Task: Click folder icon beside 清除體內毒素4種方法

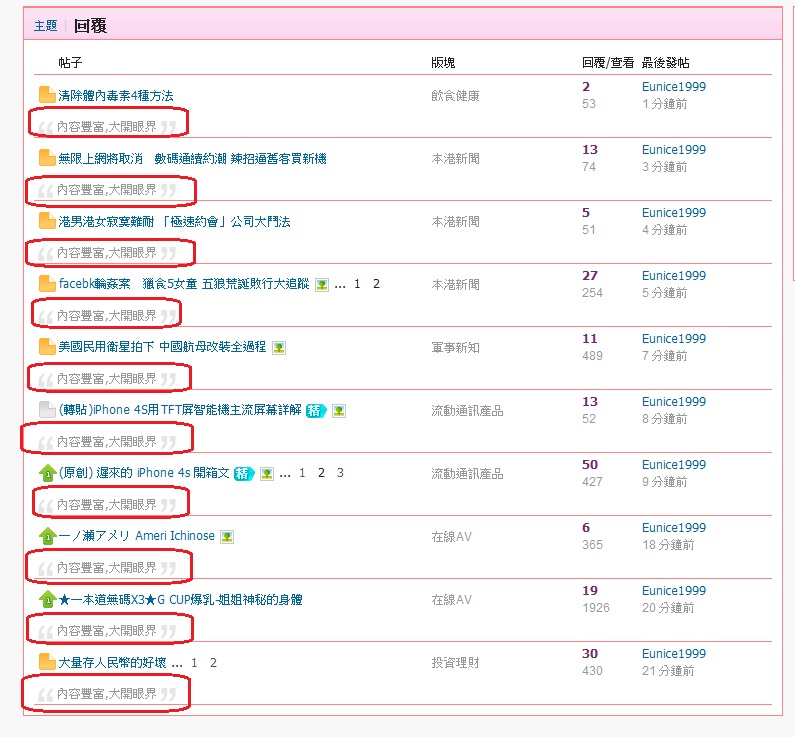Action: pyautogui.click(x=47, y=95)
